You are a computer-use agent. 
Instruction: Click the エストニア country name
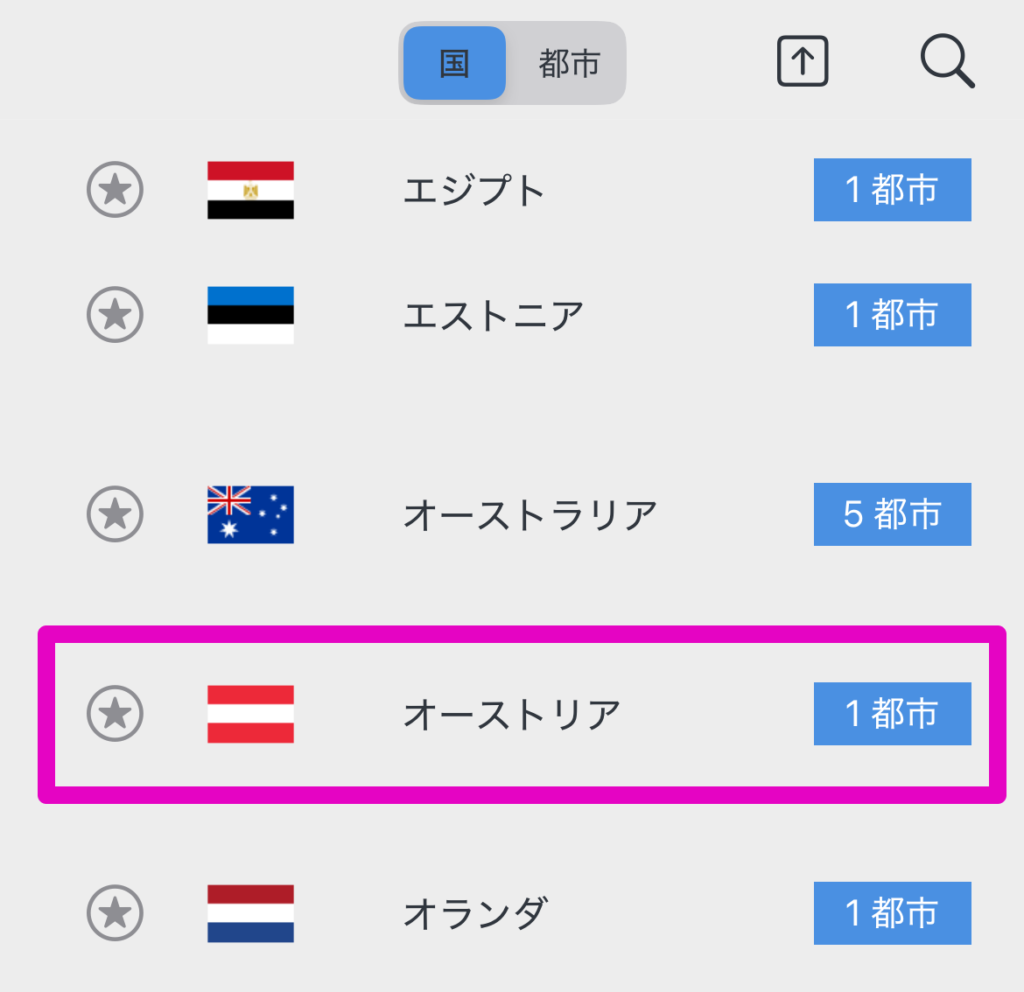(x=492, y=314)
